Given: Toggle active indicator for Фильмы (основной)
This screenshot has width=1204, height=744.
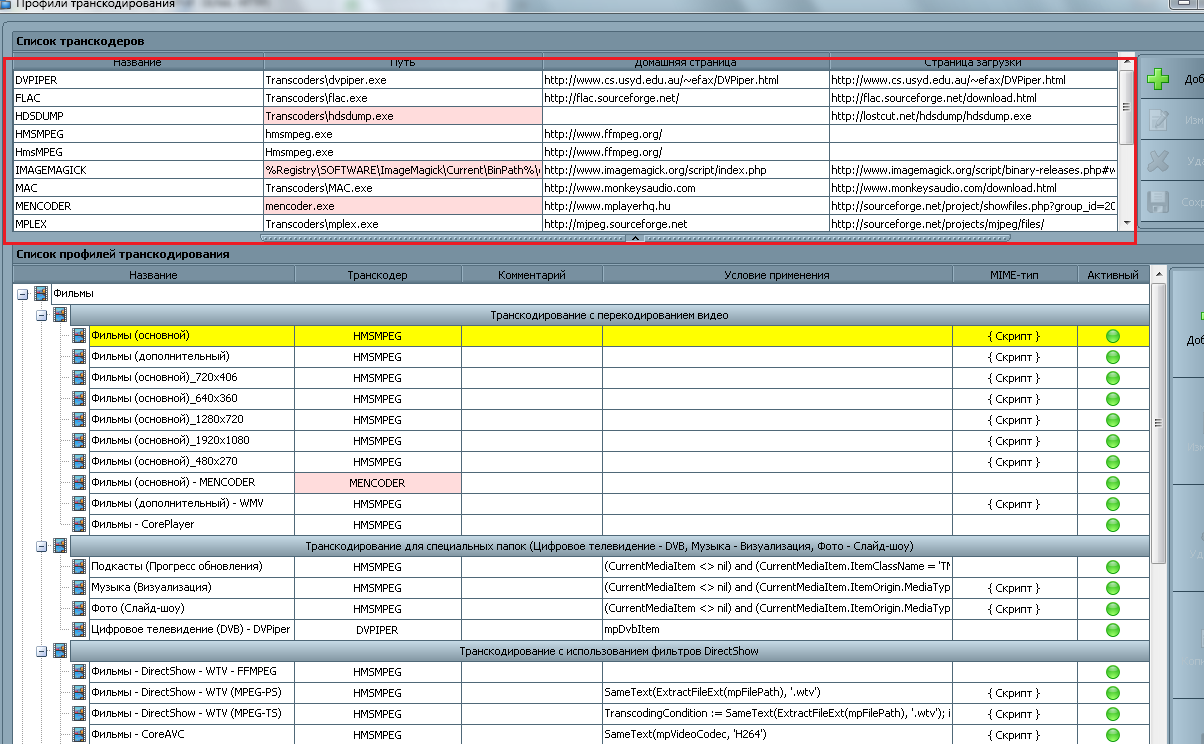Looking at the screenshot, I should pyautogui.click(x=1113, y=336).
